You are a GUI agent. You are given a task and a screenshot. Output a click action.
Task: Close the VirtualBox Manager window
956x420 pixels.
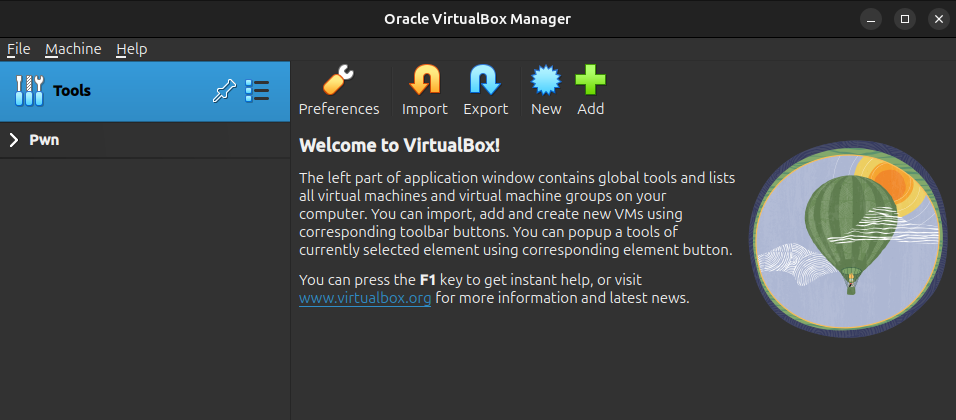(x=938, y=20)
